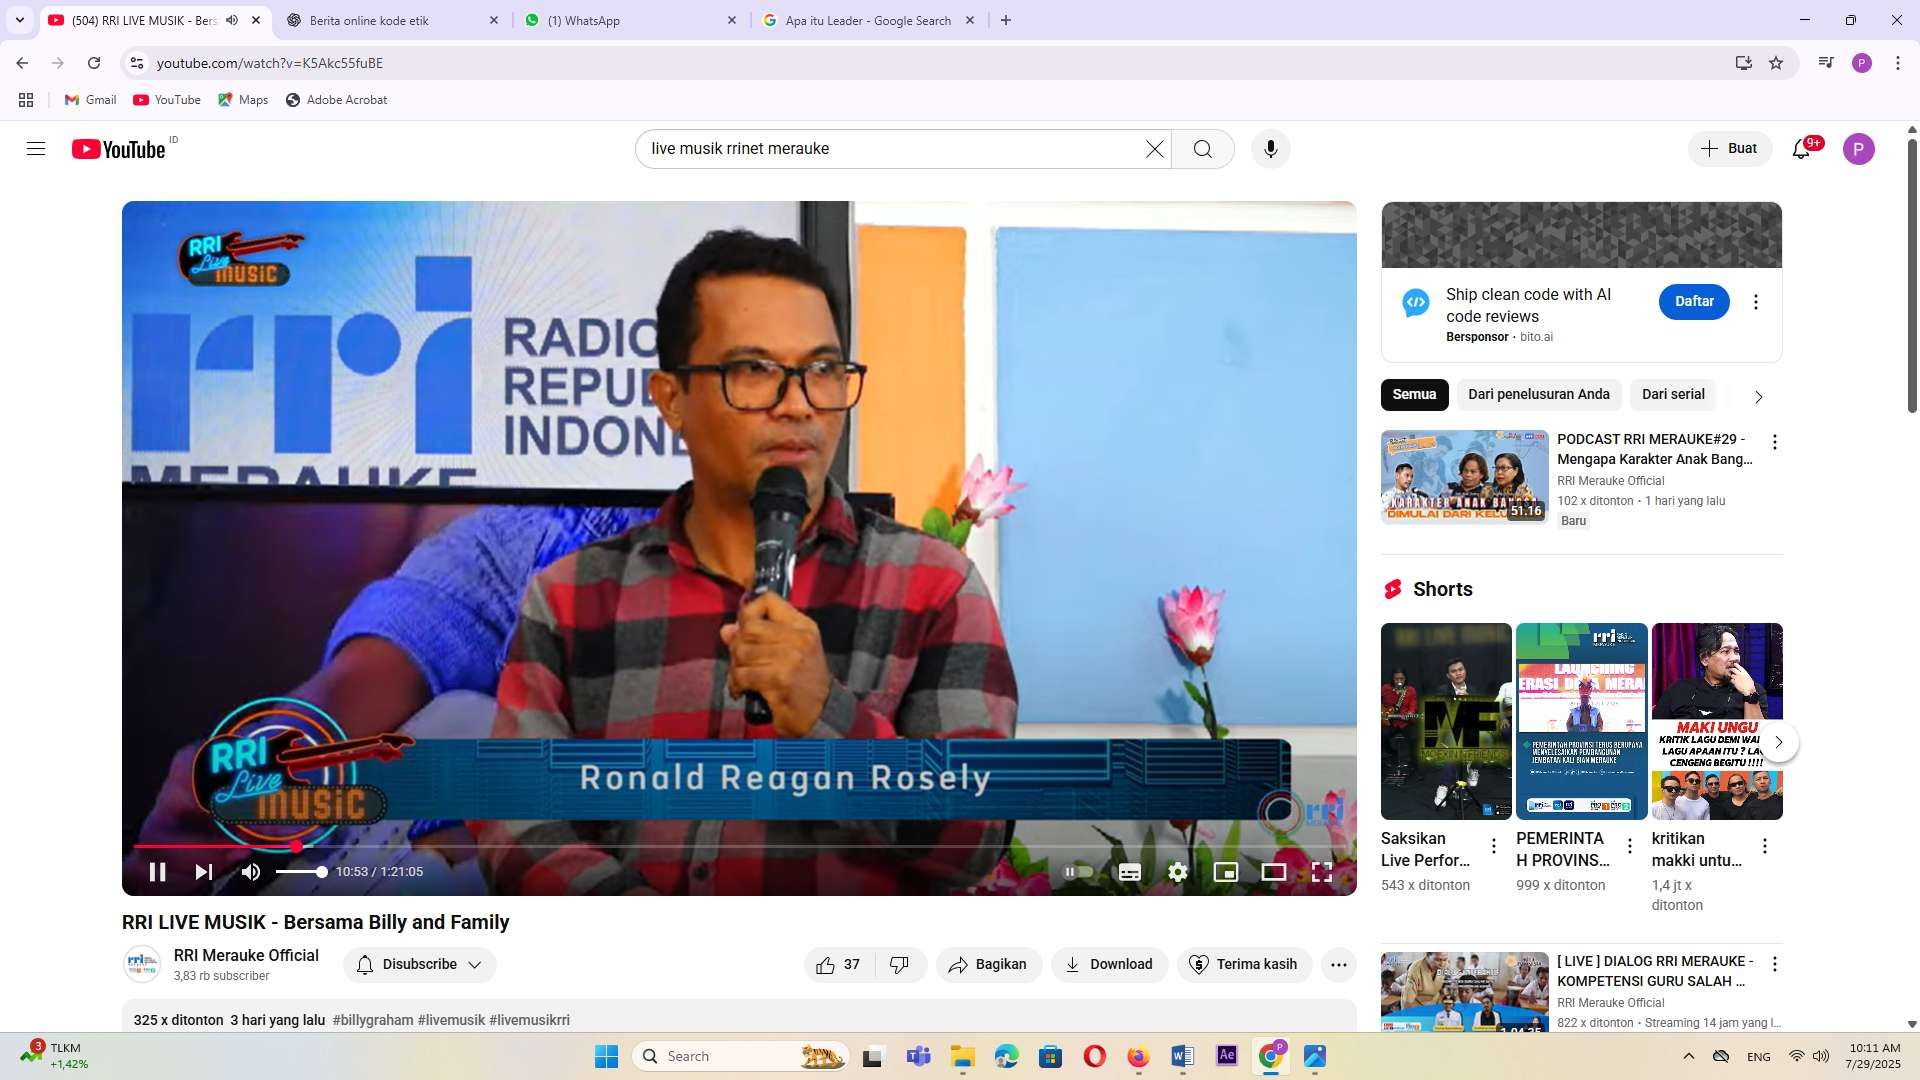Skip to next video
Viewport: 1920px width, 1080px height.
pos(203,872)
